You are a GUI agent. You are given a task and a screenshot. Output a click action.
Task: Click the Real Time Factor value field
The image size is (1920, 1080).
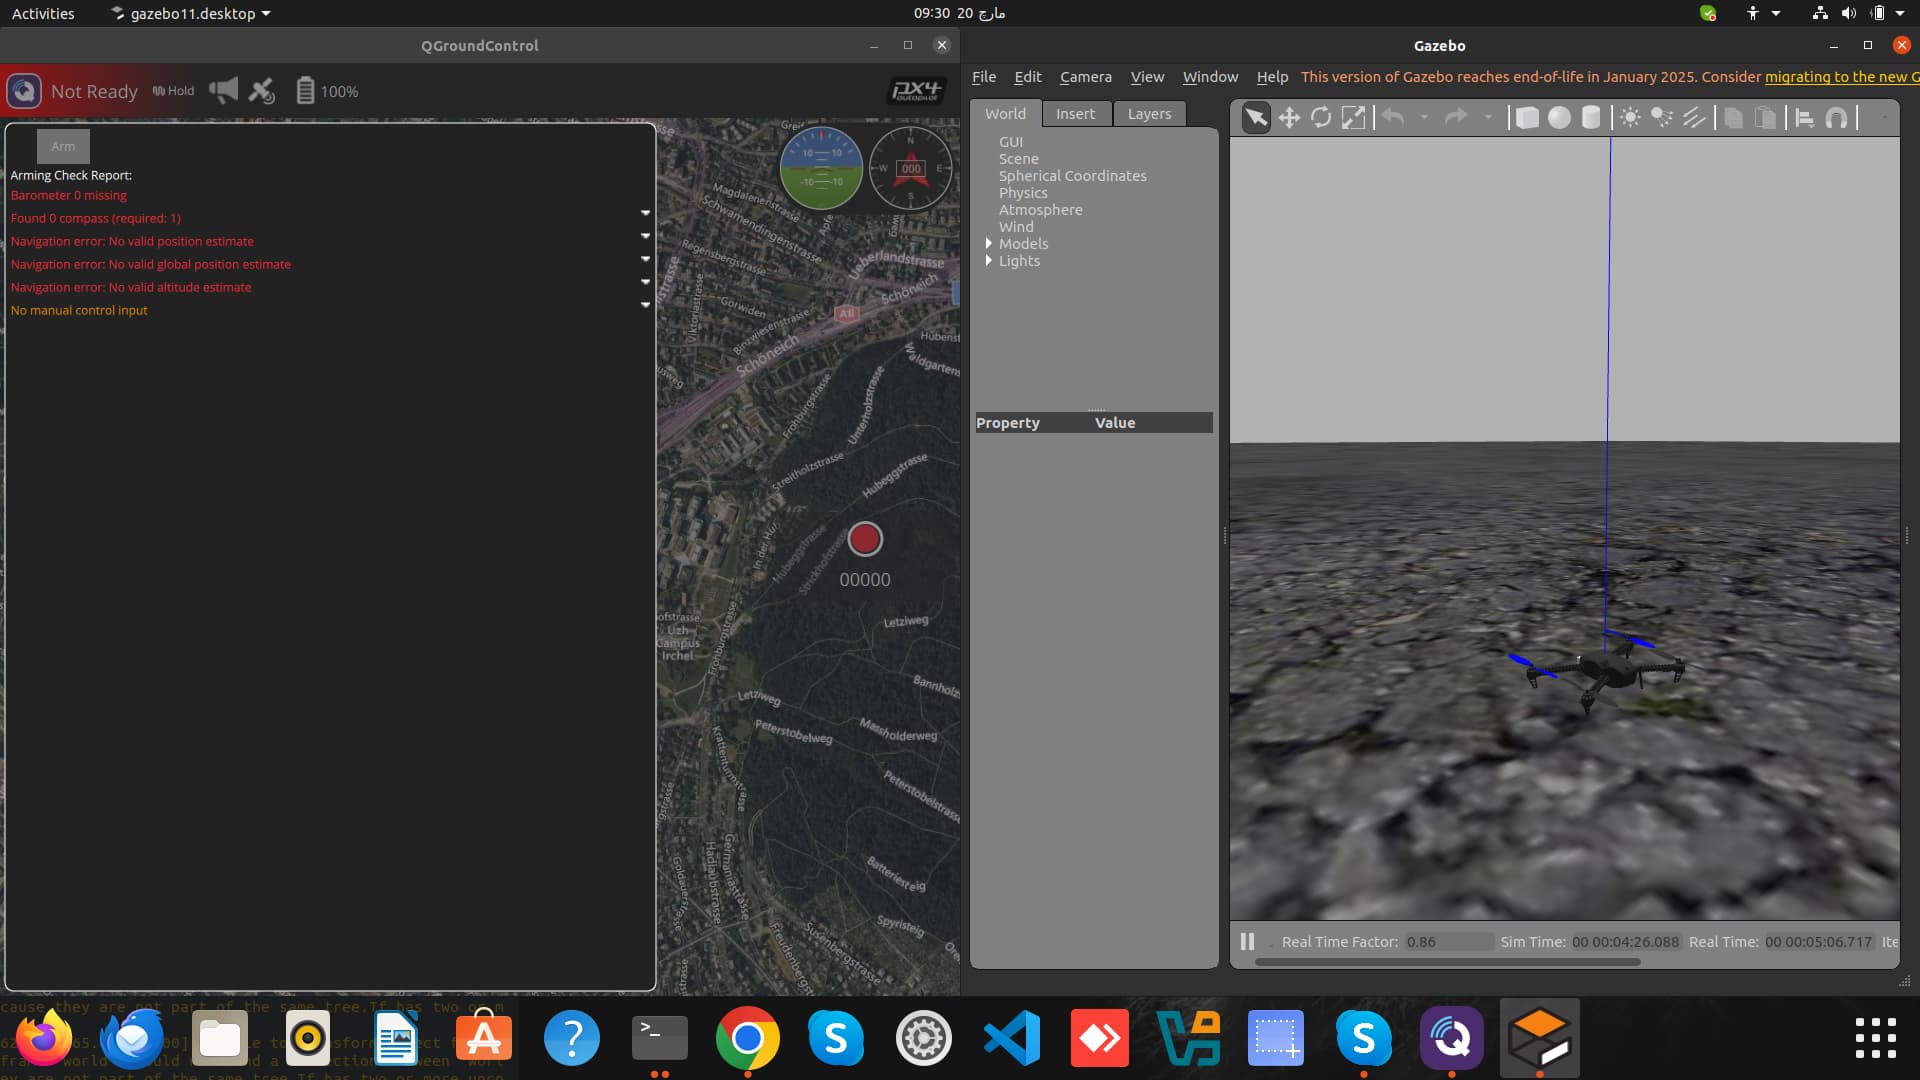click(1448, 942)
